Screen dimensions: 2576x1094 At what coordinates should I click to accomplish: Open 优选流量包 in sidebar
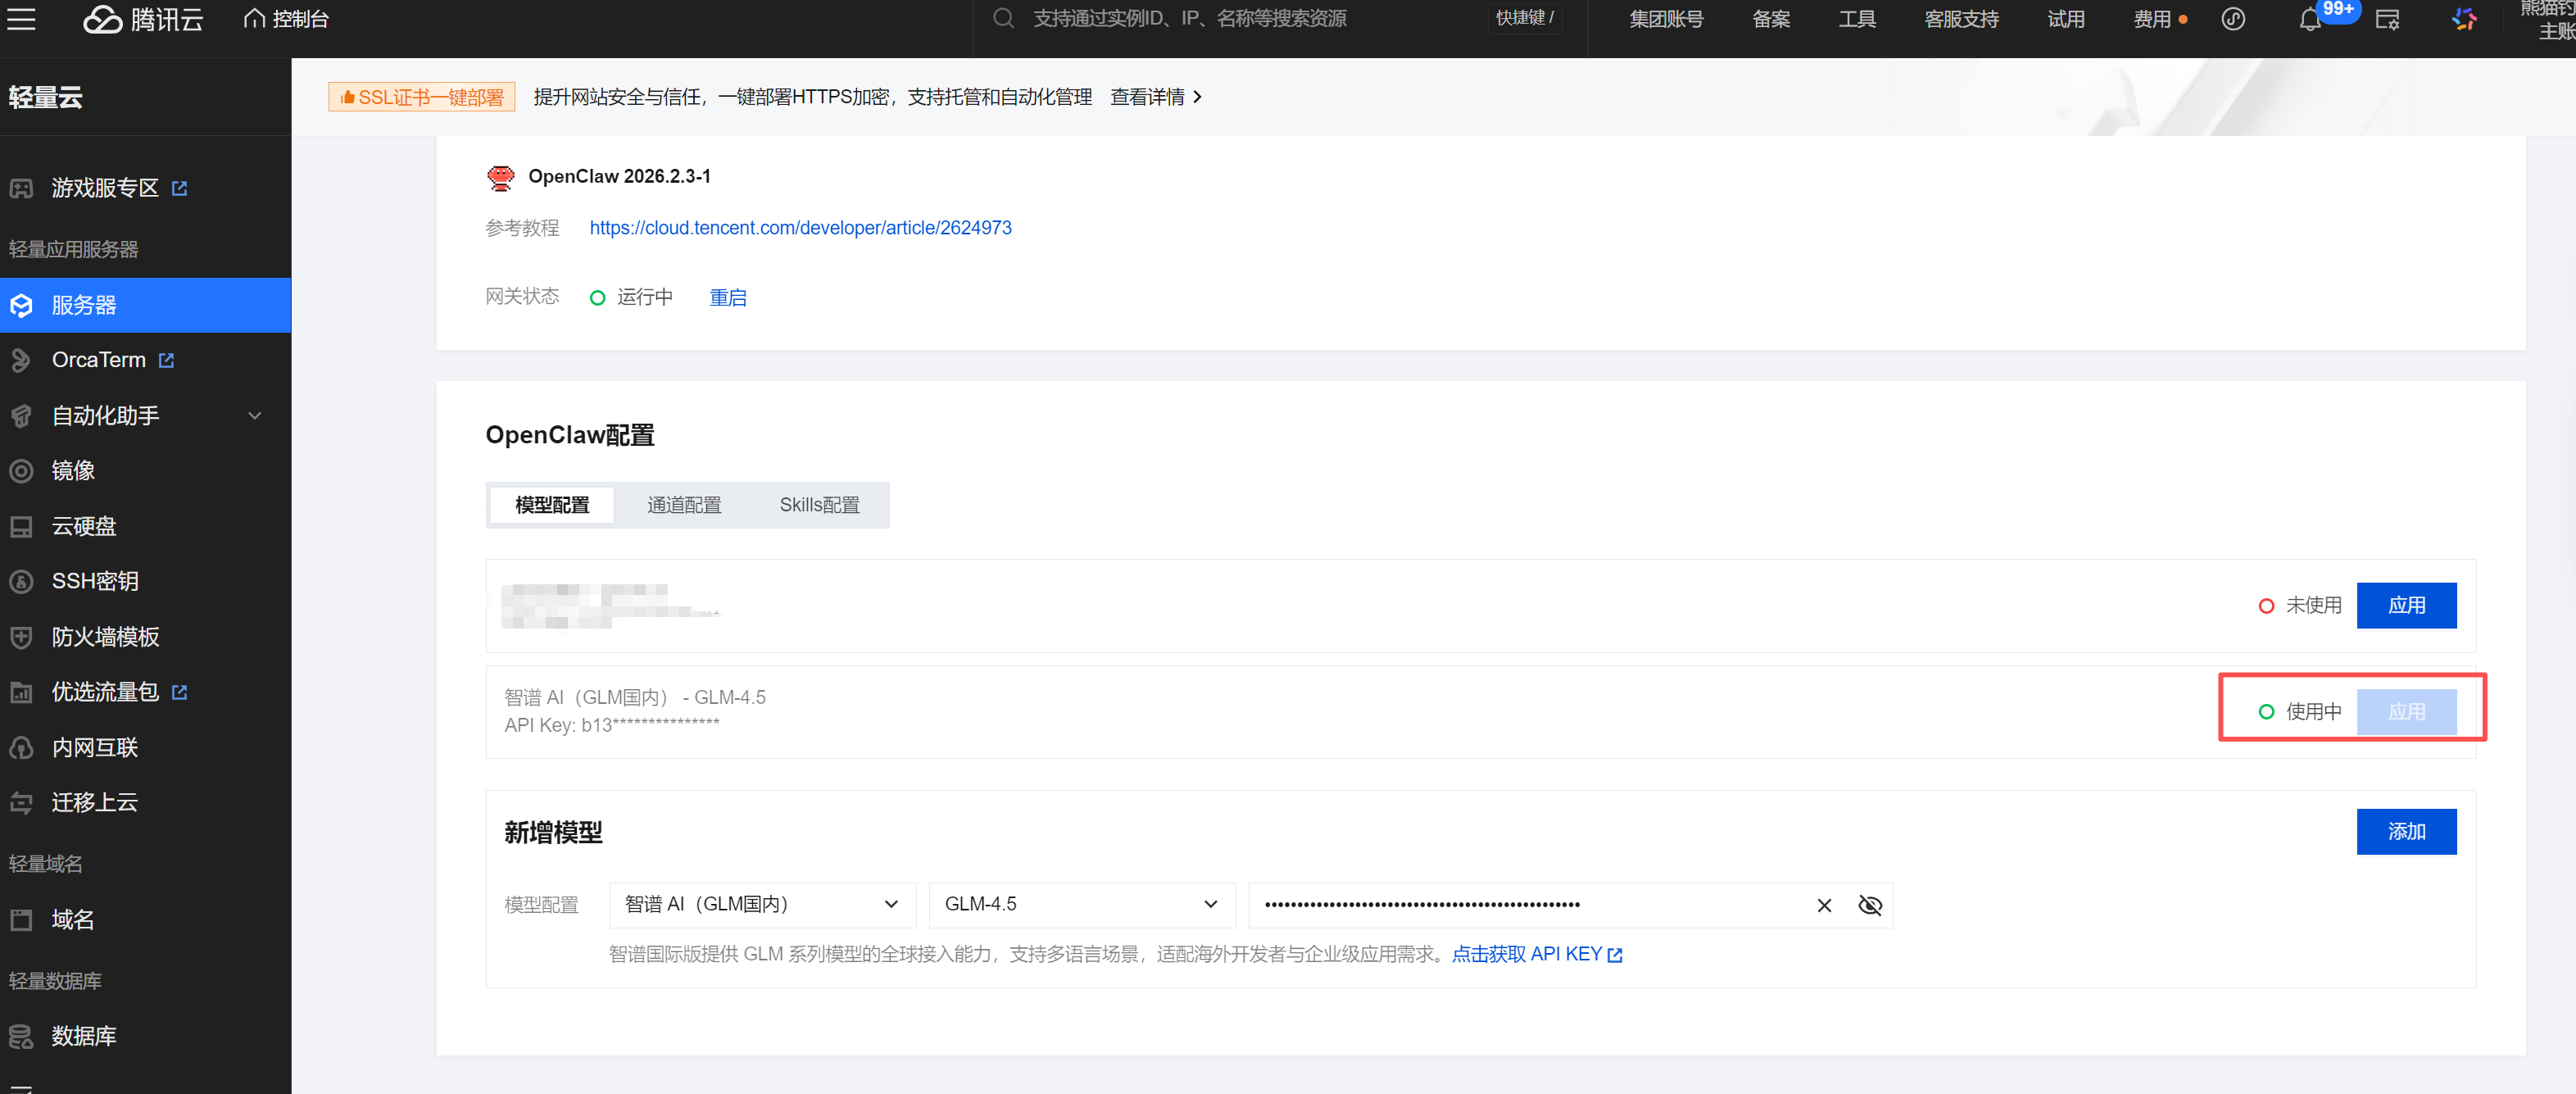tap(104, 692)
